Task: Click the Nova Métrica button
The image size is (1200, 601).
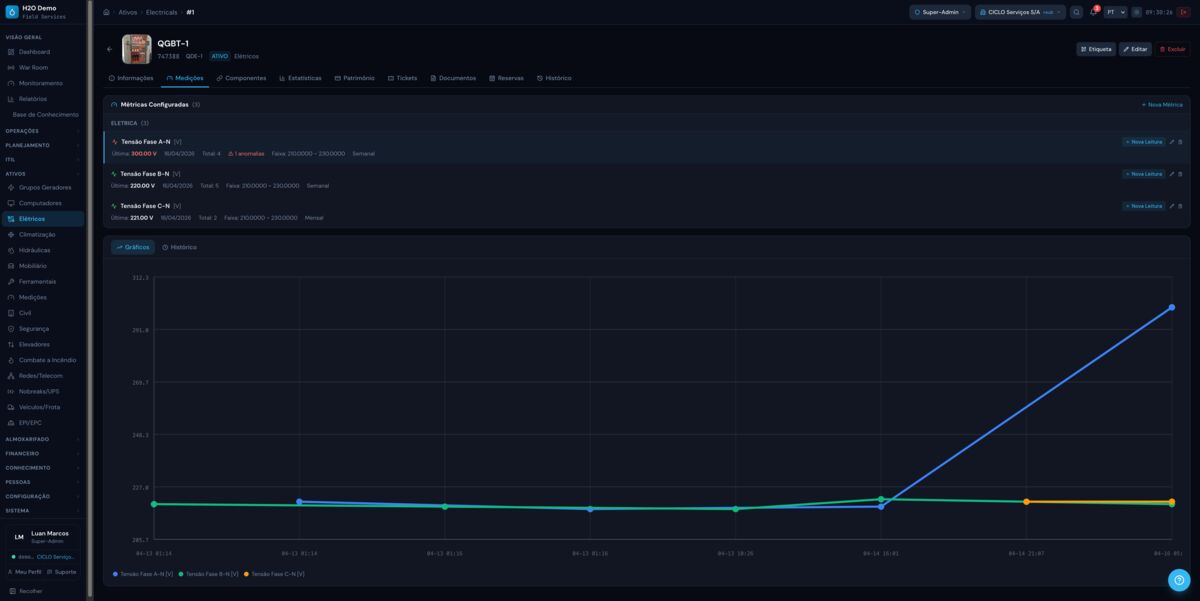Action: pos(1162,104)
